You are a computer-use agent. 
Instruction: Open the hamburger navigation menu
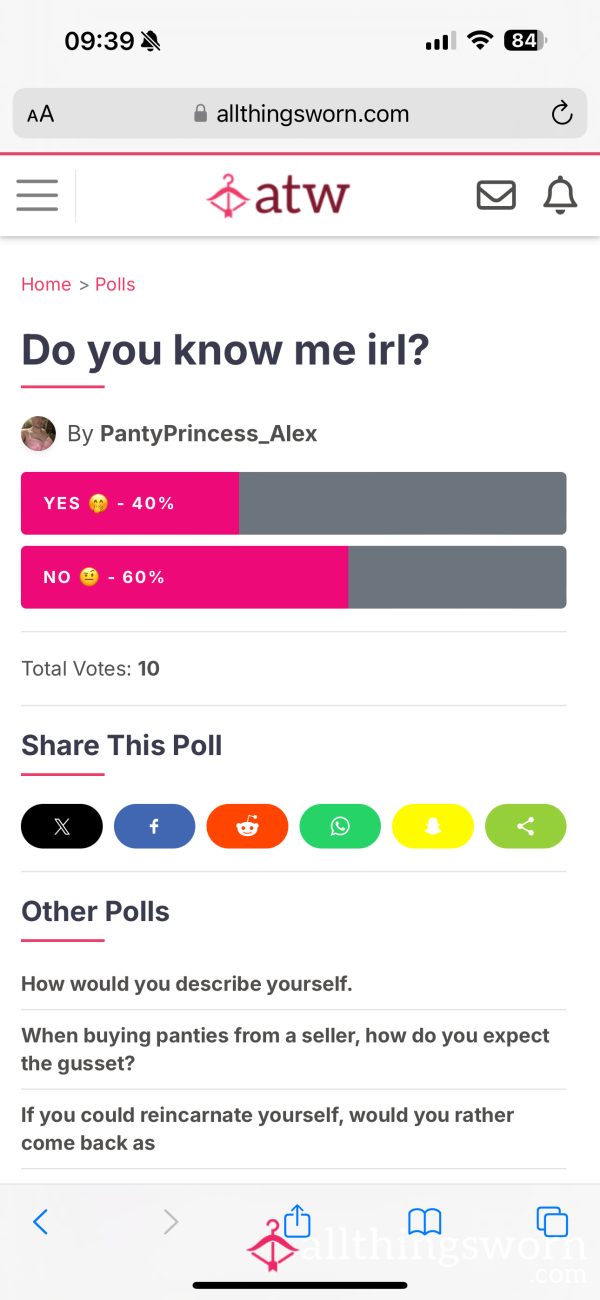(37, 195)
